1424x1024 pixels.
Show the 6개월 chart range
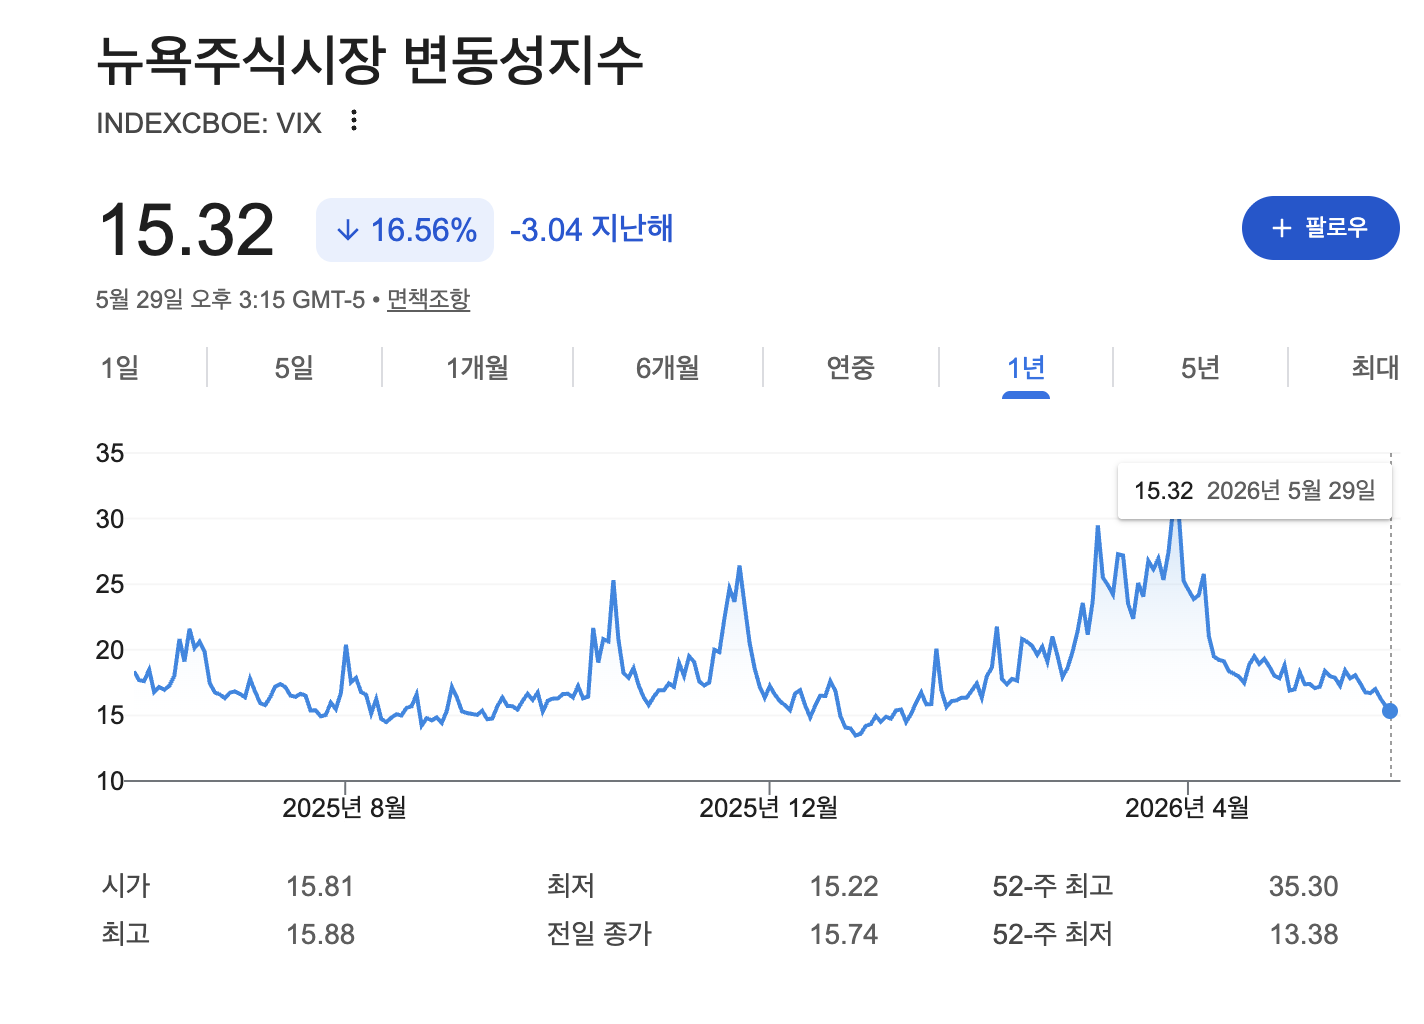coord(667,368)
